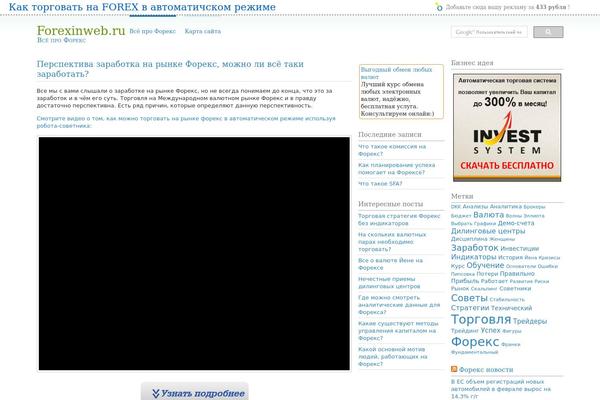Select the Индикаторы tag

(473, 257)
